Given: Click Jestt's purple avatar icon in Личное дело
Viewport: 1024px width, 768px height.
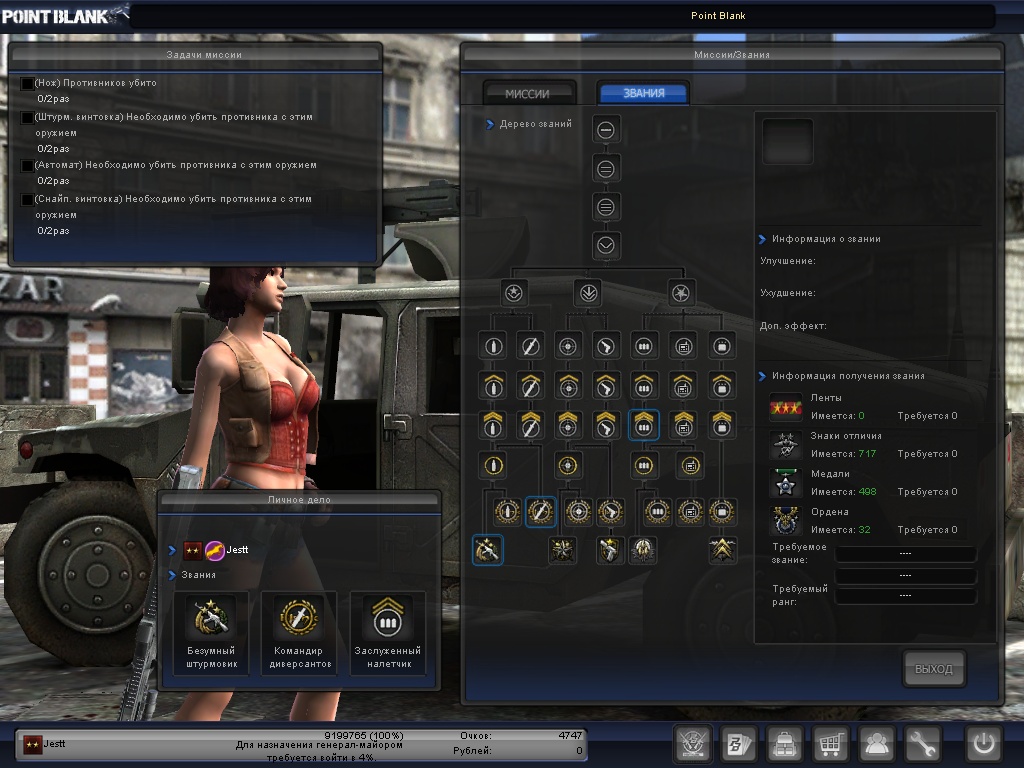Looking at the screenshot, I should point(215,551).
